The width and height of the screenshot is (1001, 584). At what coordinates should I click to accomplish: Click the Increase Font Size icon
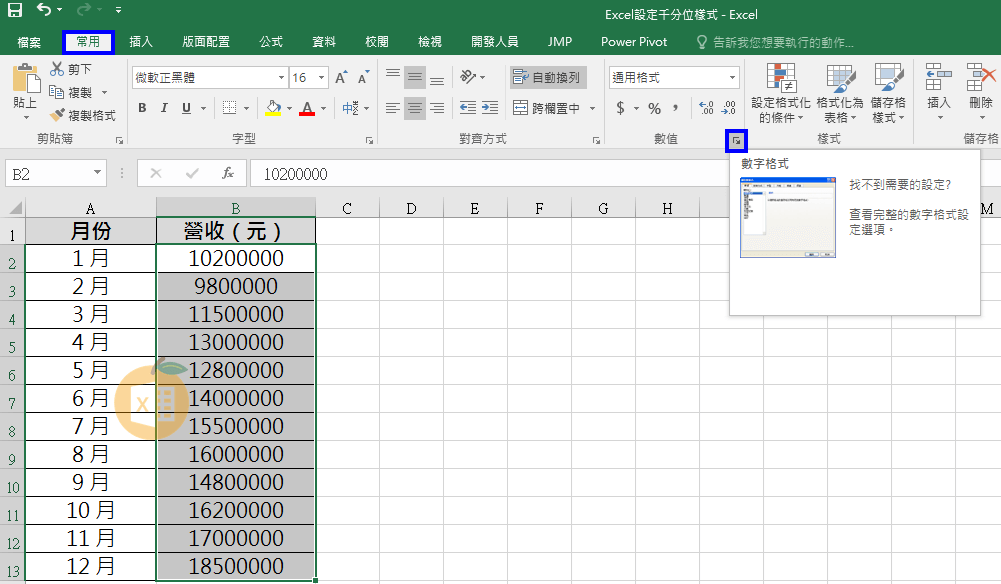pos(341,78)
